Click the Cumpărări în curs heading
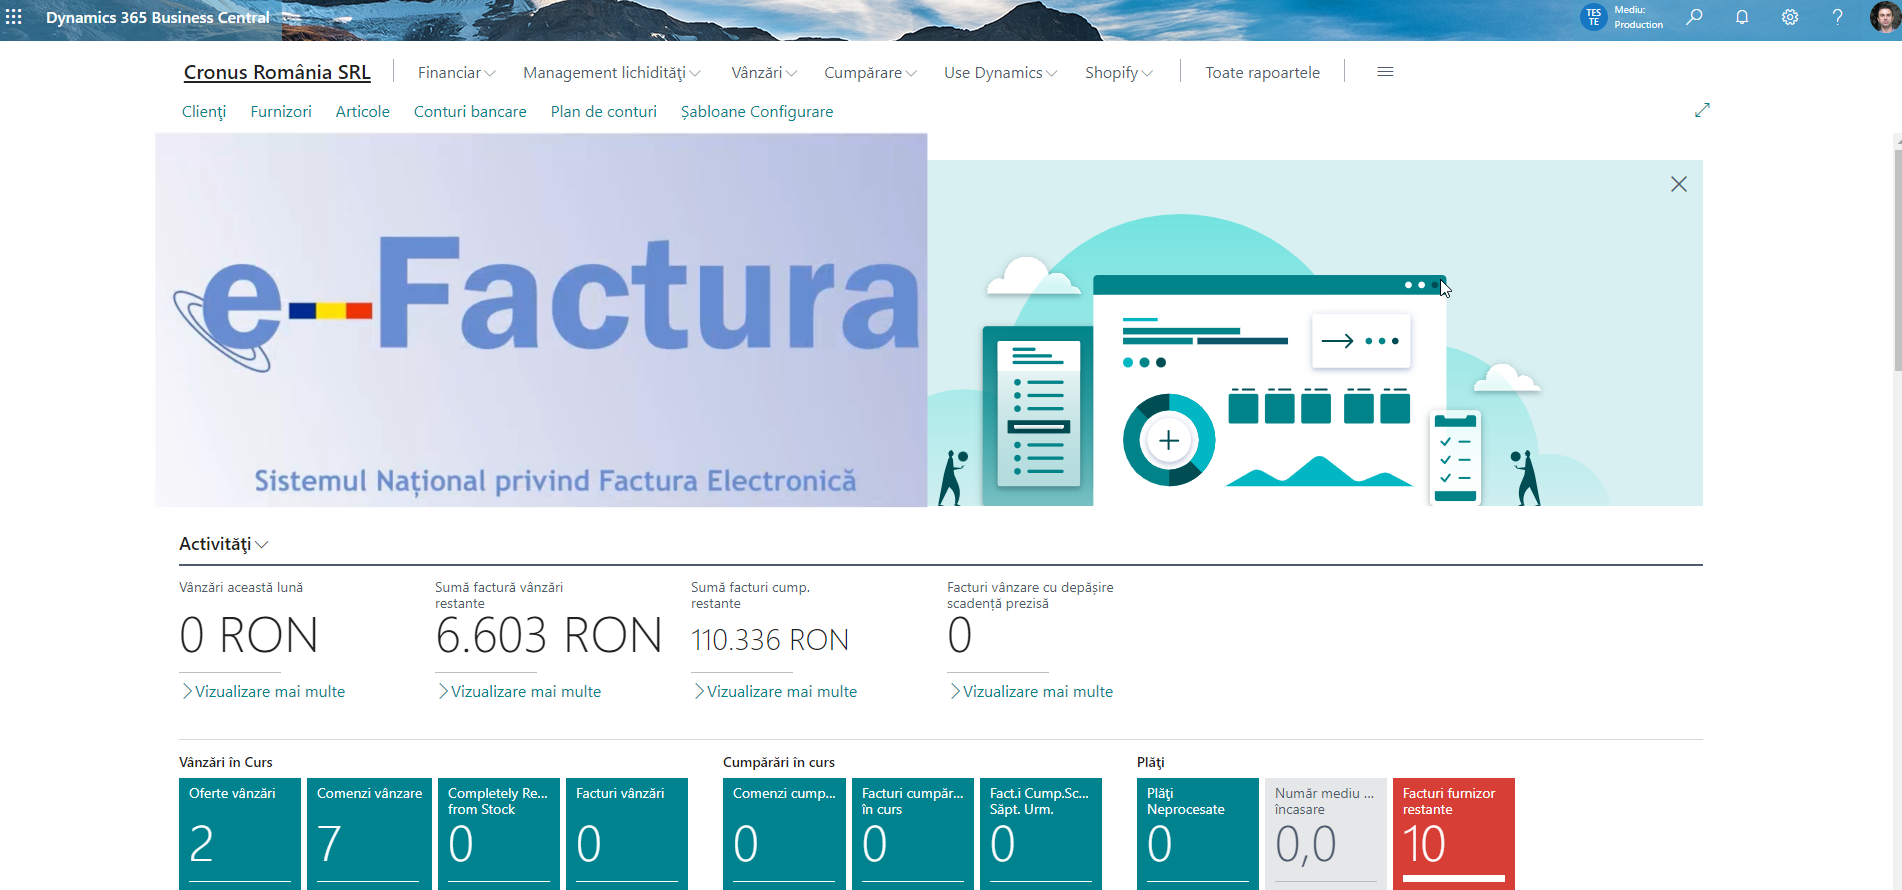Screen dimensions: 1902x890 779,762
